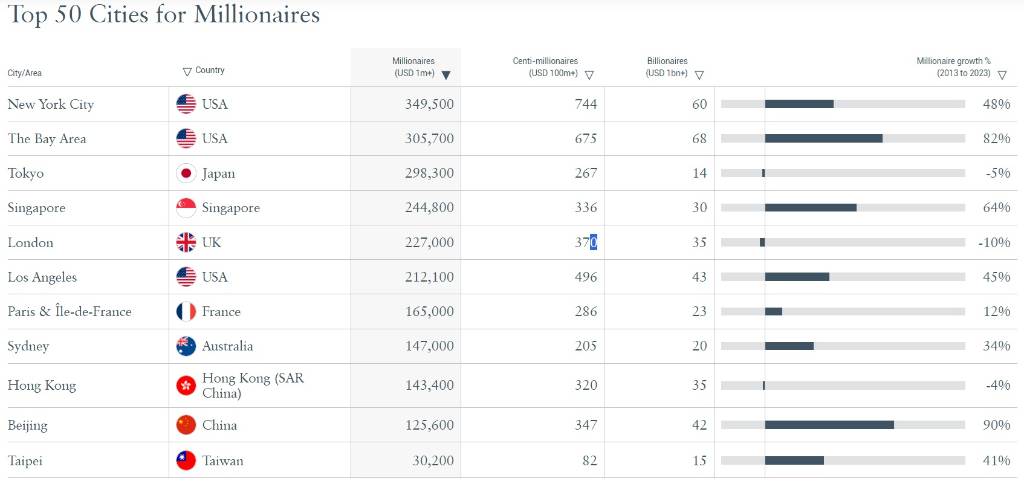Sort by Centi-millionaires column arrow
This screenshot has height=481, width=1024.
pos(589,75)
